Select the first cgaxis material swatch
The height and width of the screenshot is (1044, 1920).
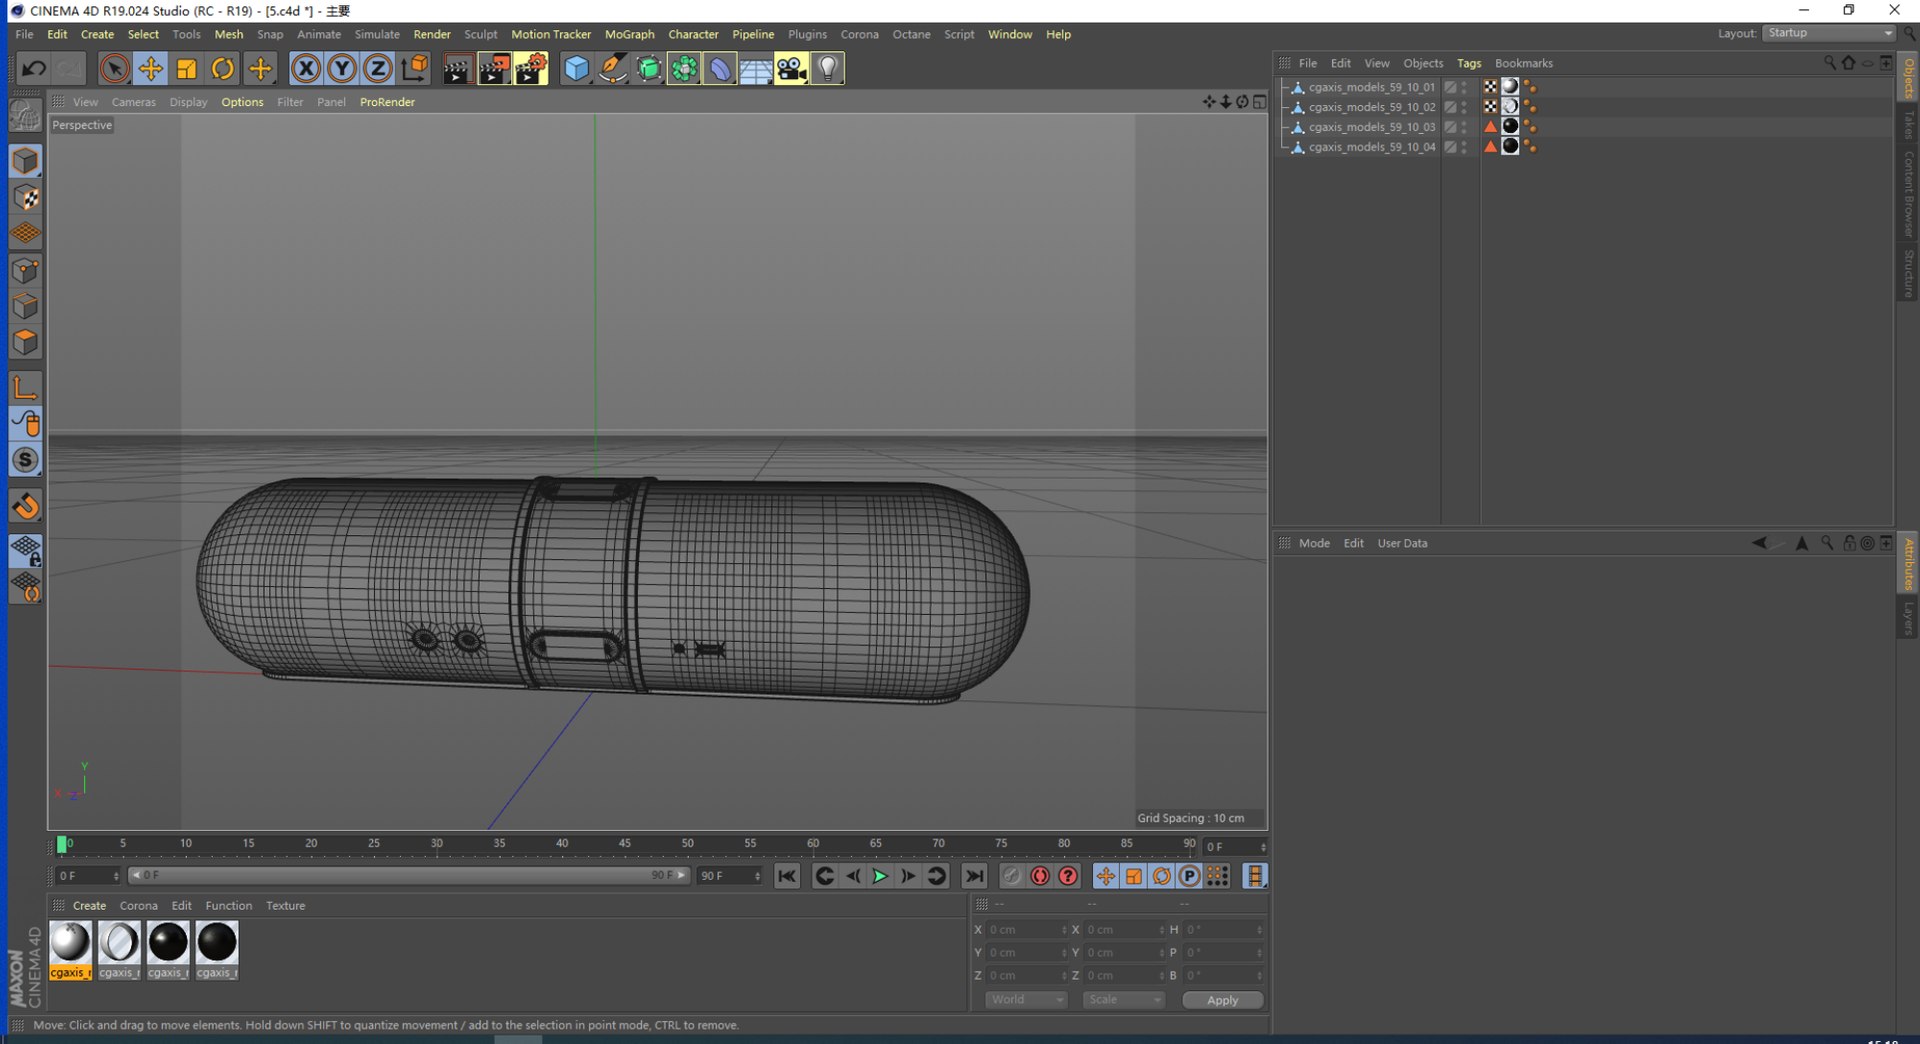[x=70, y=943]
